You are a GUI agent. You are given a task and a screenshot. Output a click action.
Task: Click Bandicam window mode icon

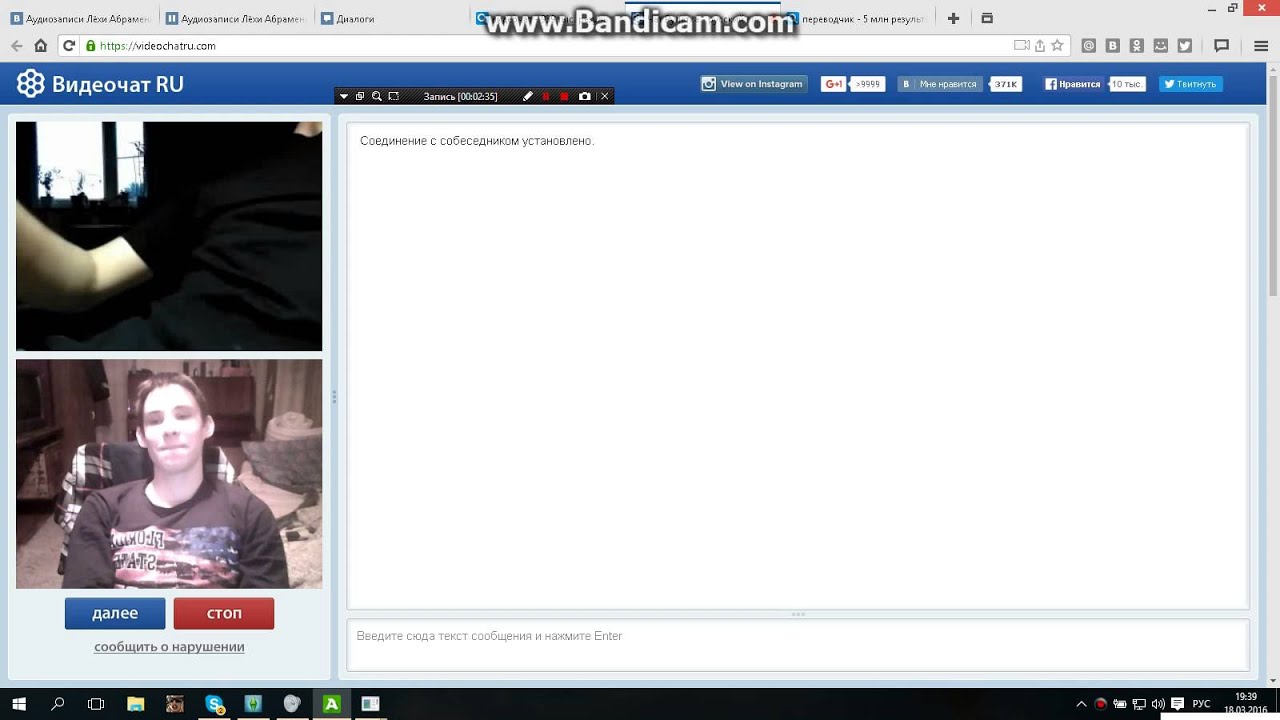point(360,97)
